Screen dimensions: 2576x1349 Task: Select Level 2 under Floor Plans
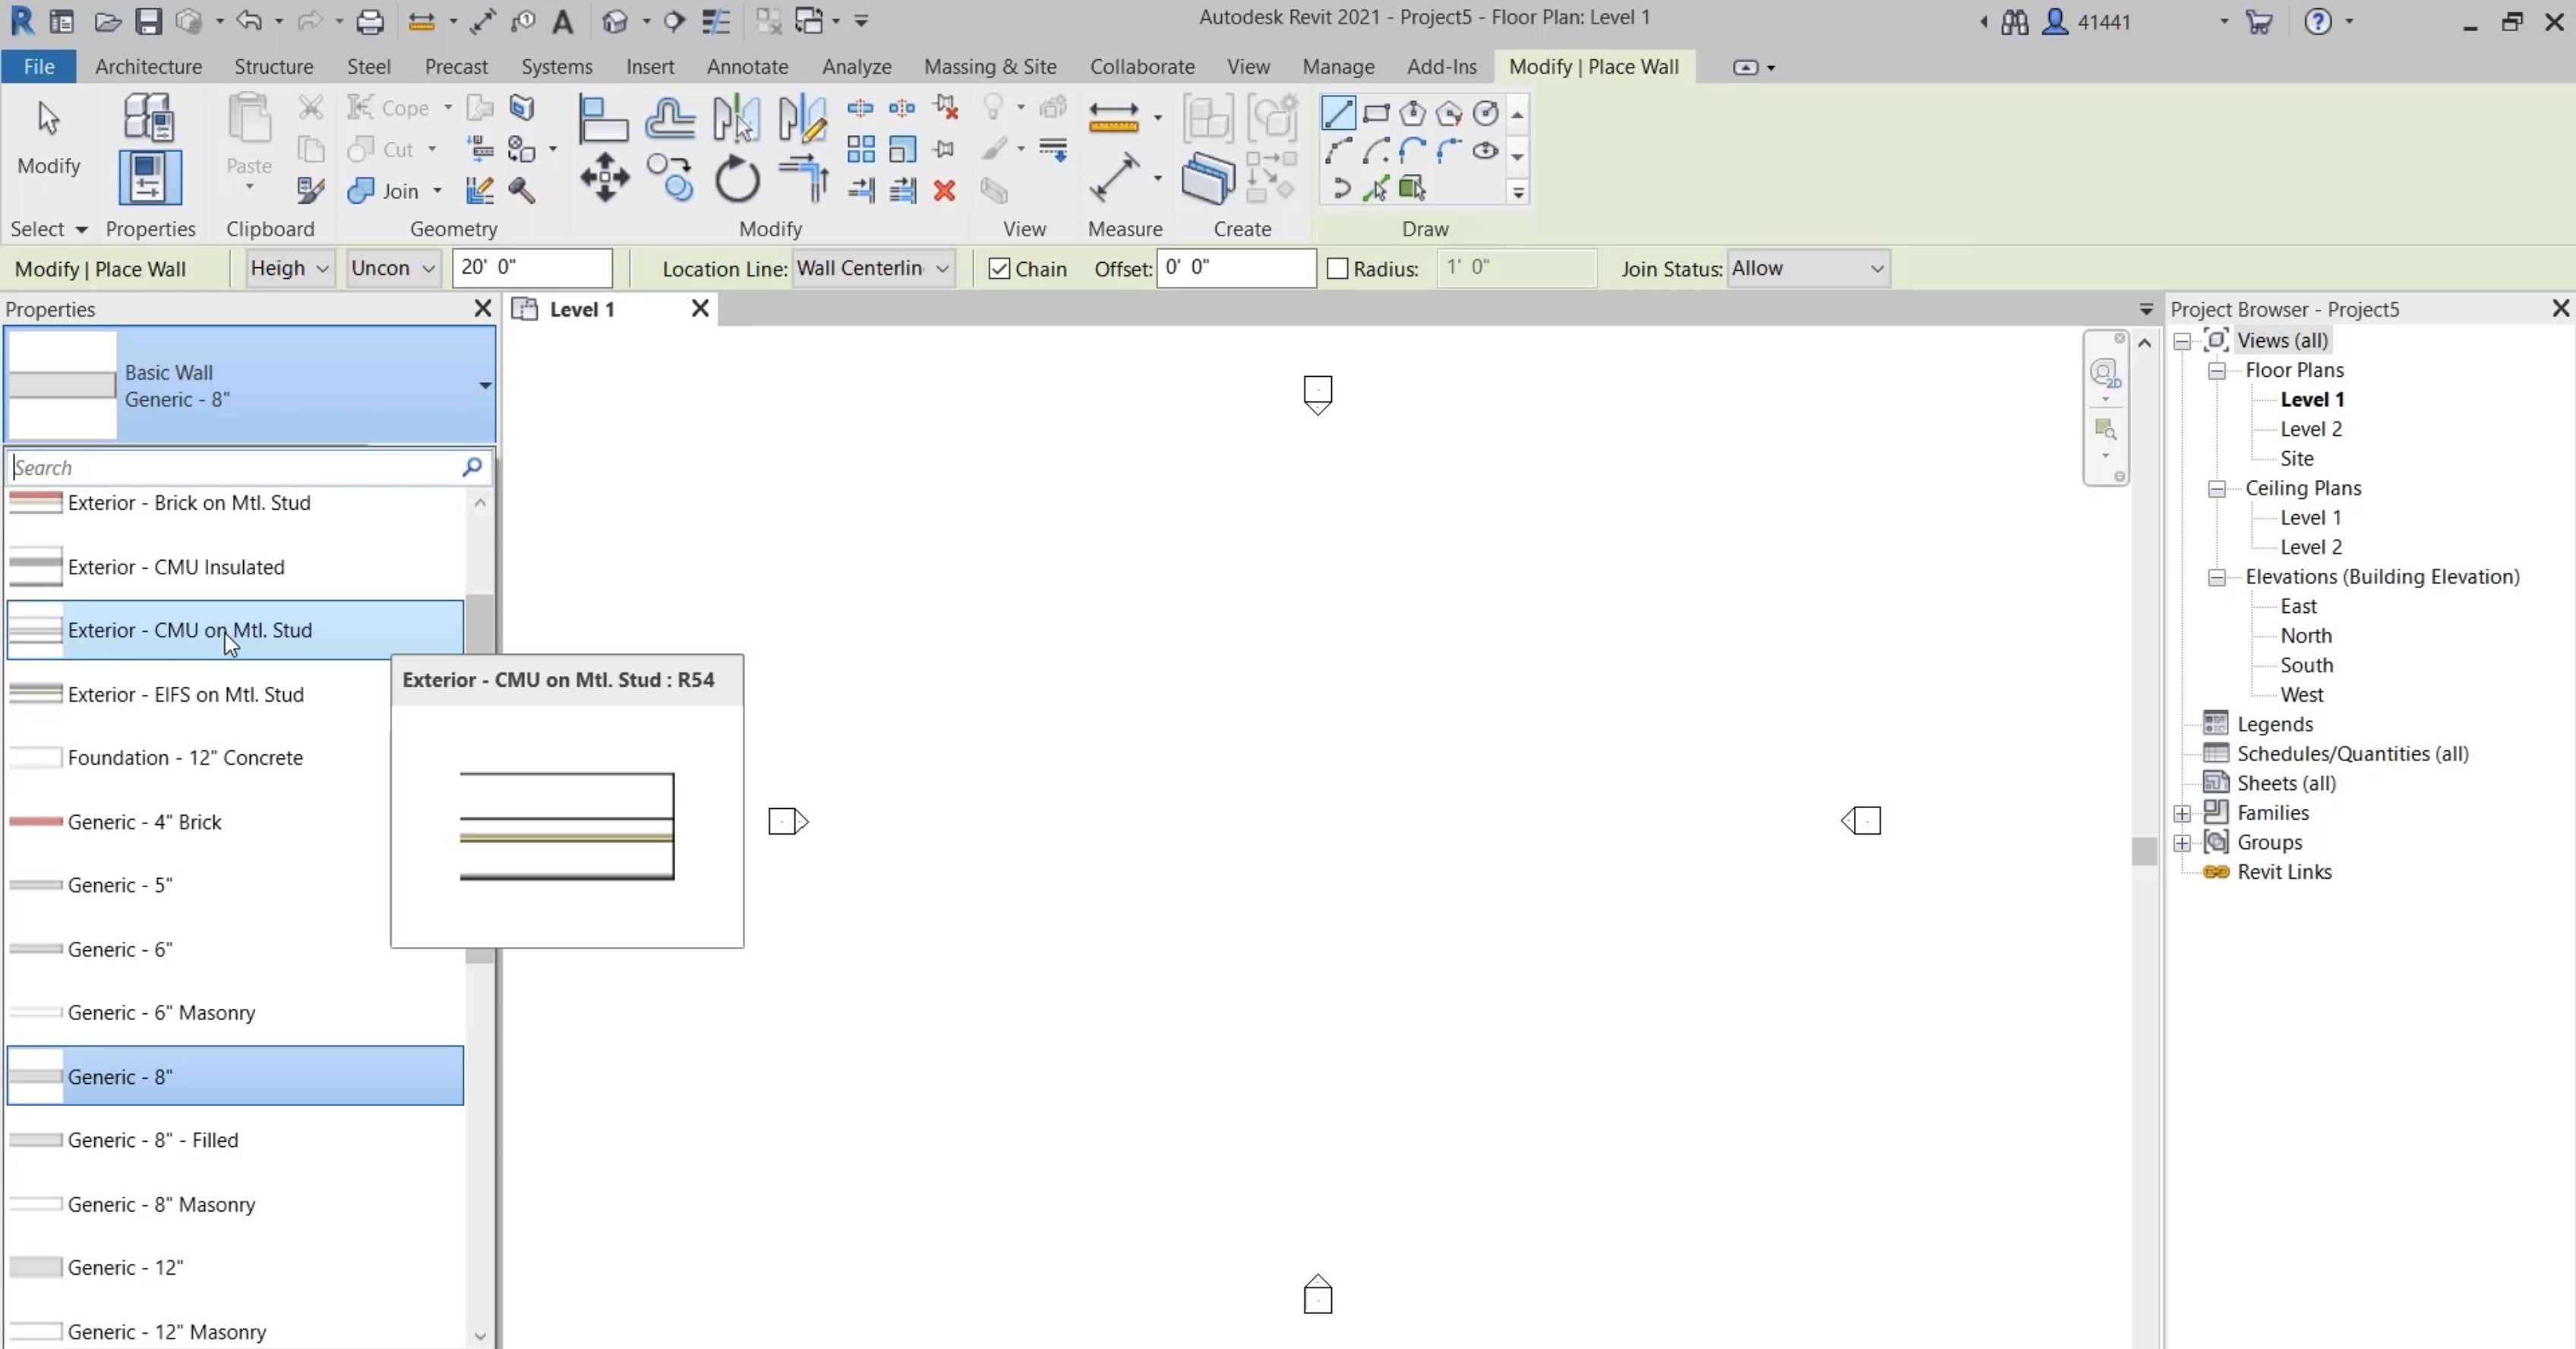[2310, 429]
